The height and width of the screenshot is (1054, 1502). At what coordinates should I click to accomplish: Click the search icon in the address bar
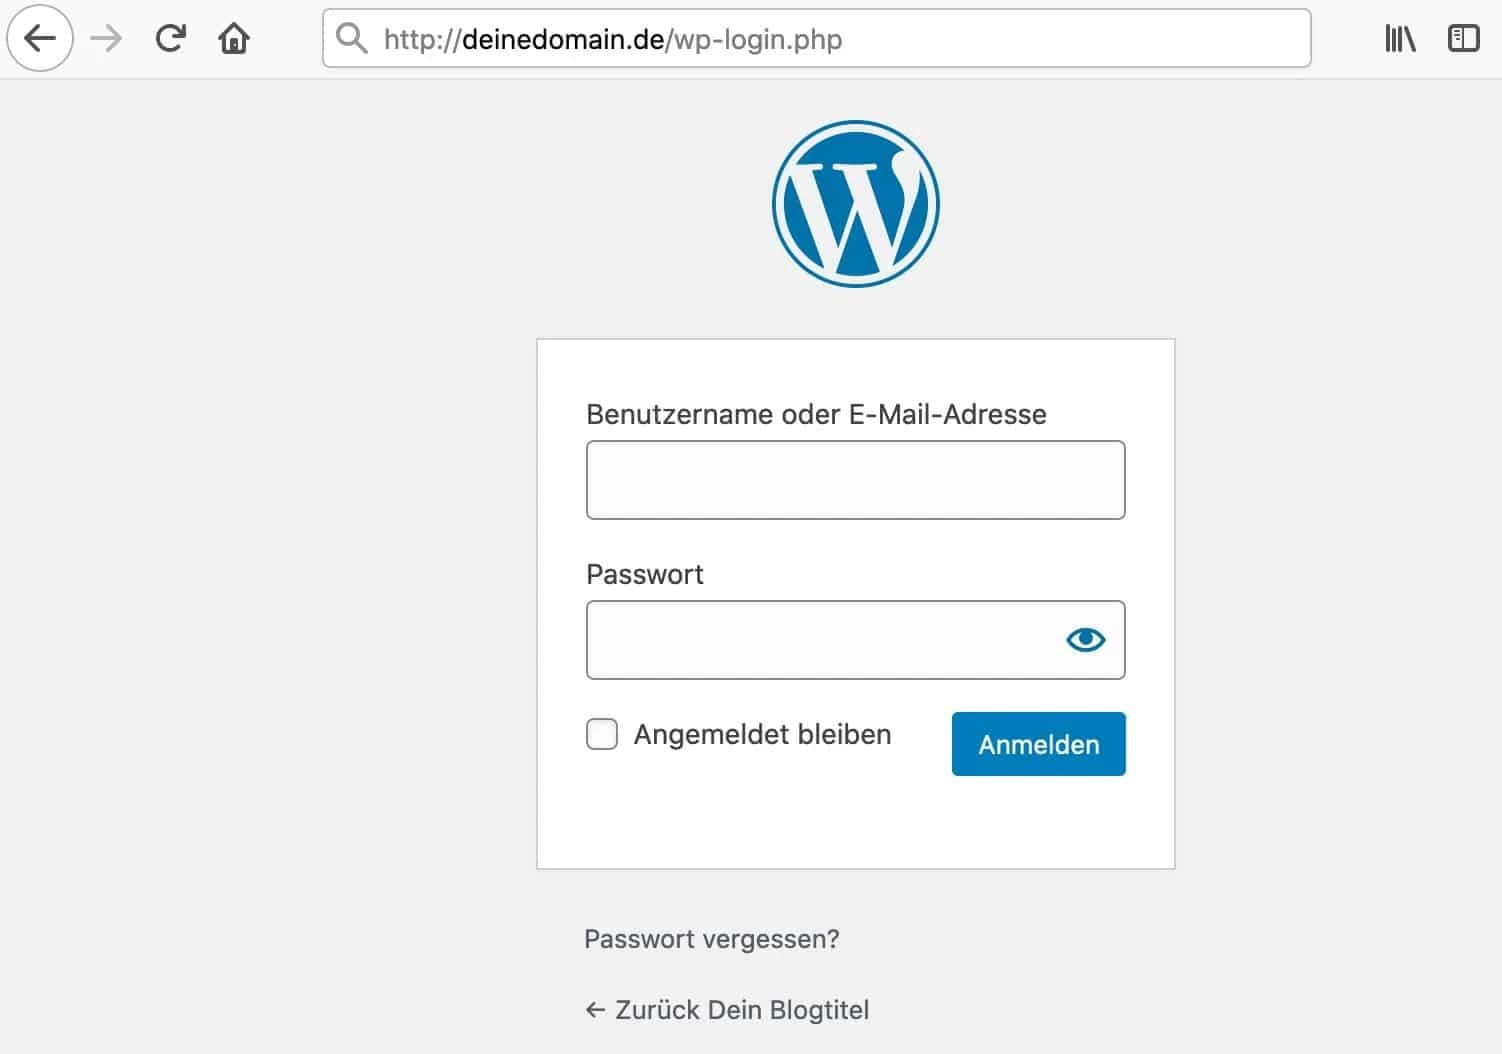(351, 39)
